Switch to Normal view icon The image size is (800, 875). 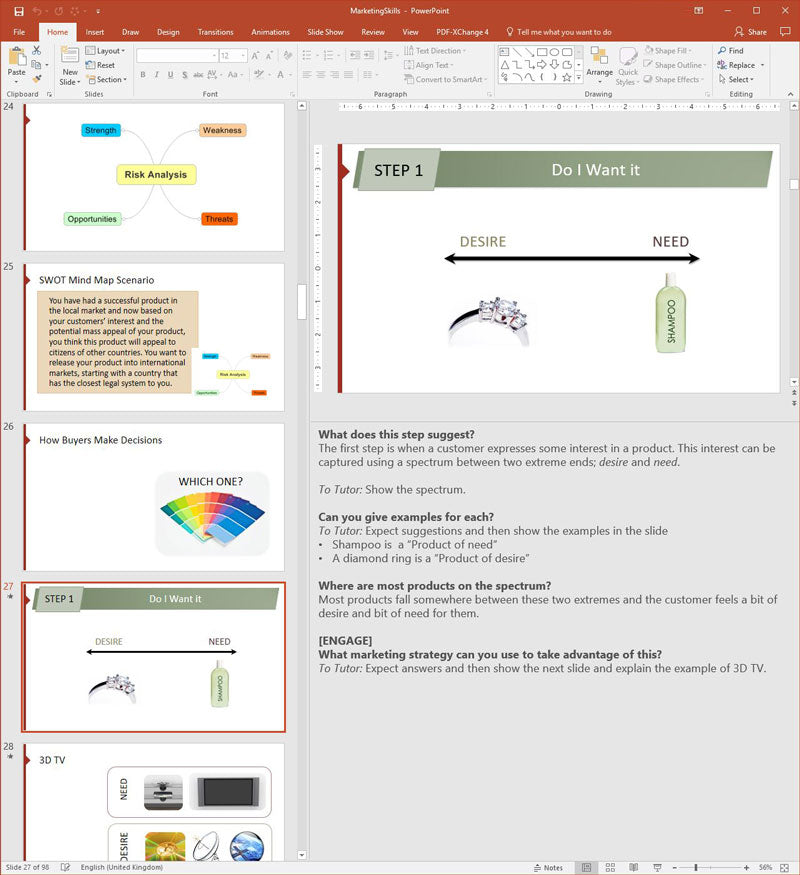coord(586,868)
